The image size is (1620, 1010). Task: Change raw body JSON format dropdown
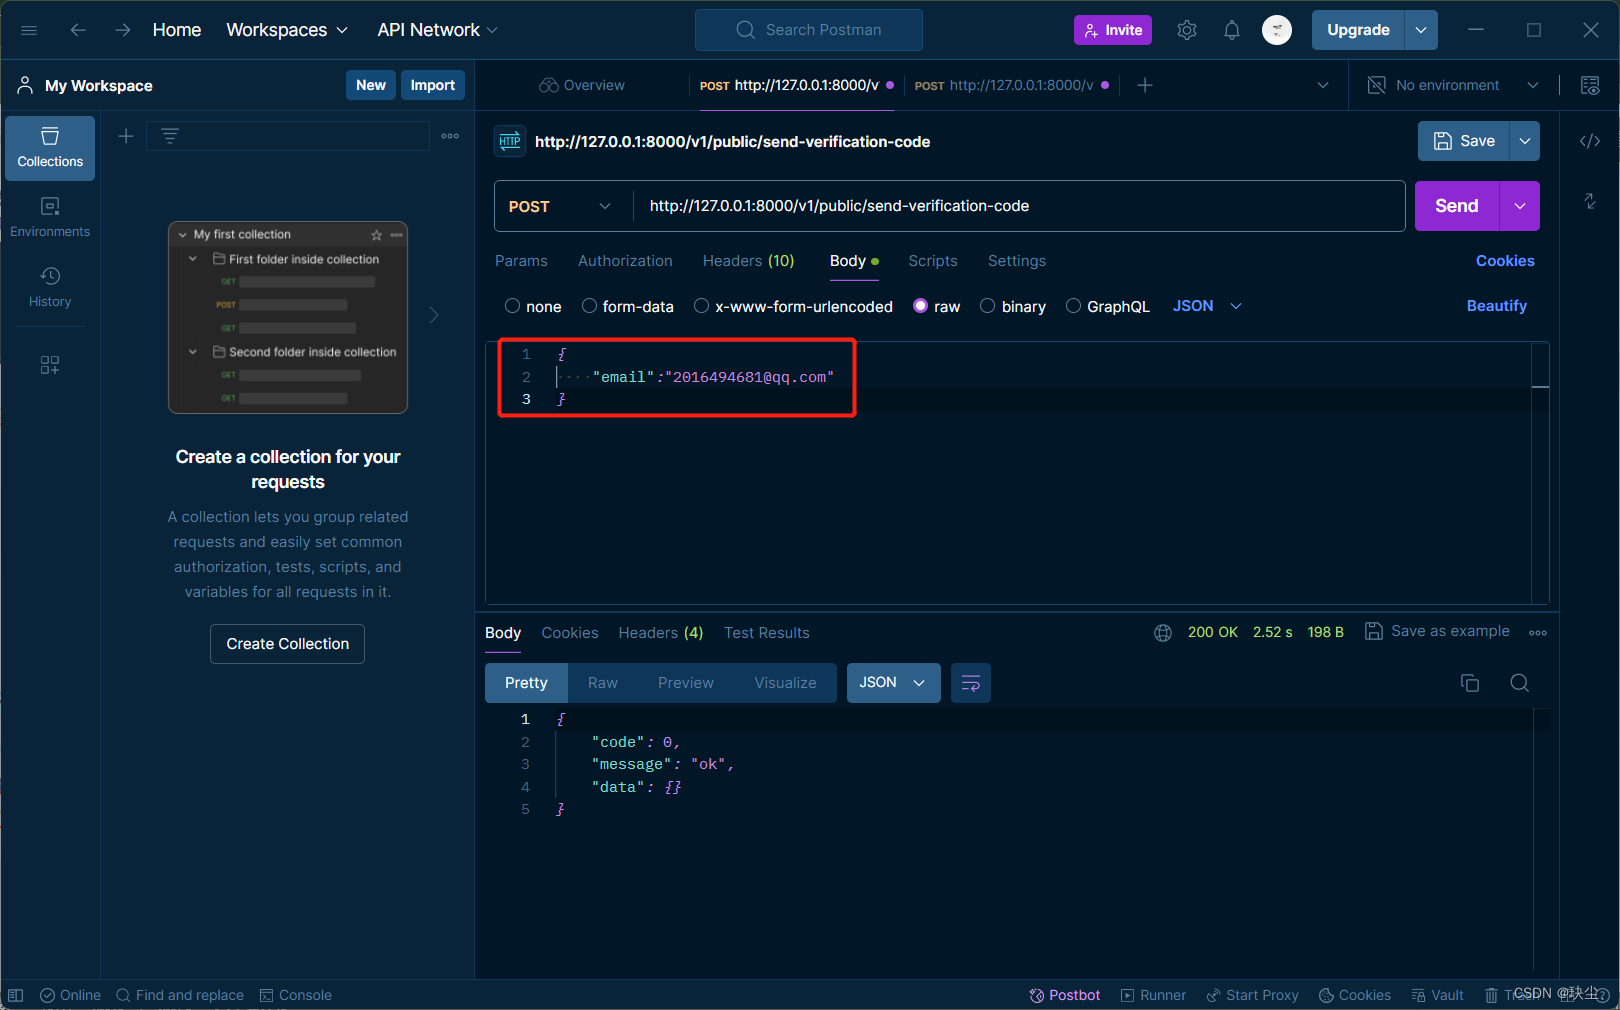click(x=1207, y=306)
